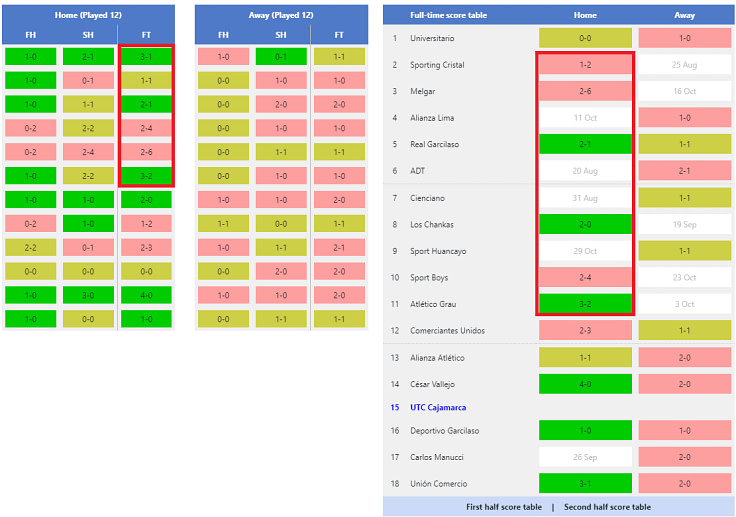Image resolution: width=736 pixels, height=517 pixels.
Task: Click Universitario home score 0-0
Action: click(585, 39)
